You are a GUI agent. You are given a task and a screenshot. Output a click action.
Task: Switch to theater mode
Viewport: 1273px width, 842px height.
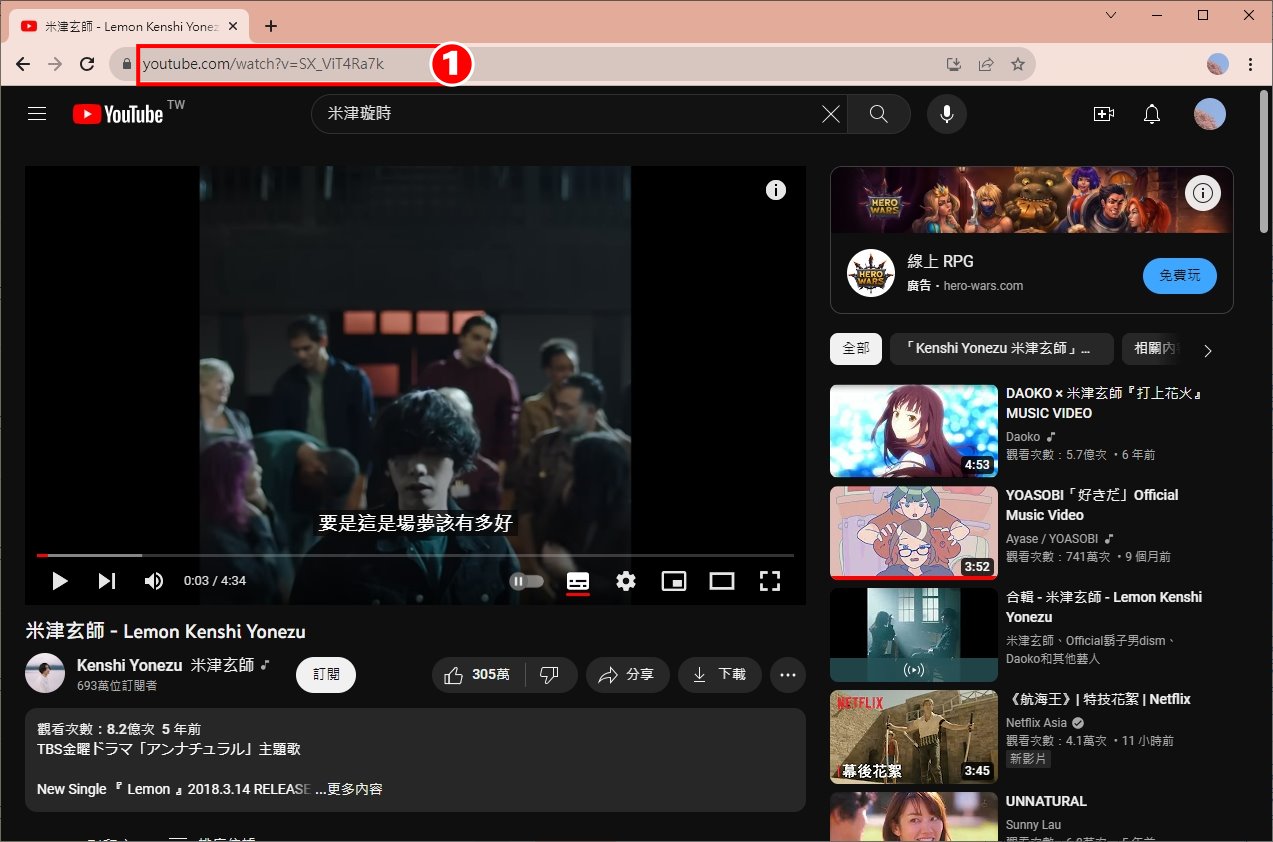pyautogui.click(x=722, y=581)
